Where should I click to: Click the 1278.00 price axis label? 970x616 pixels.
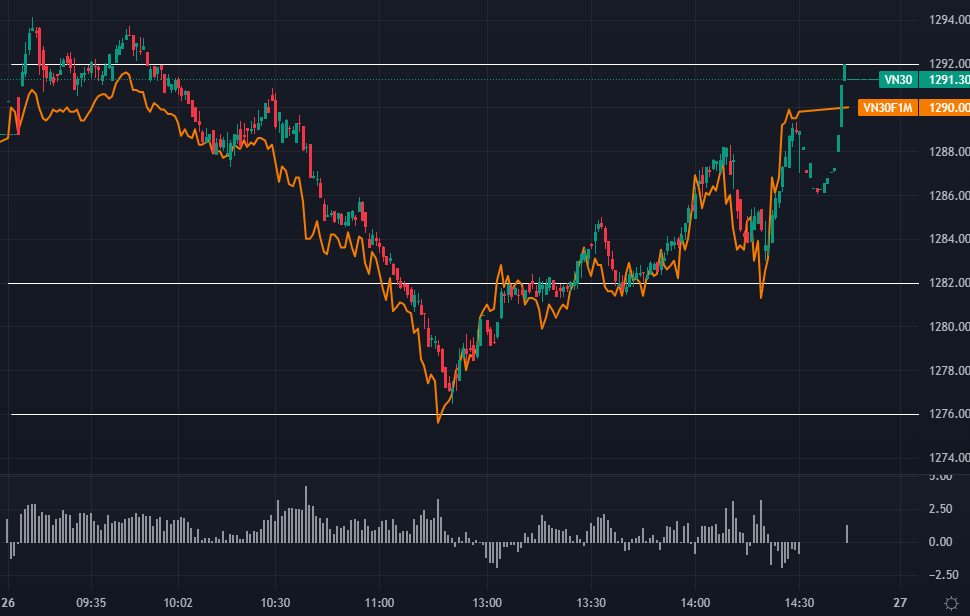click(x=949, y=370)
